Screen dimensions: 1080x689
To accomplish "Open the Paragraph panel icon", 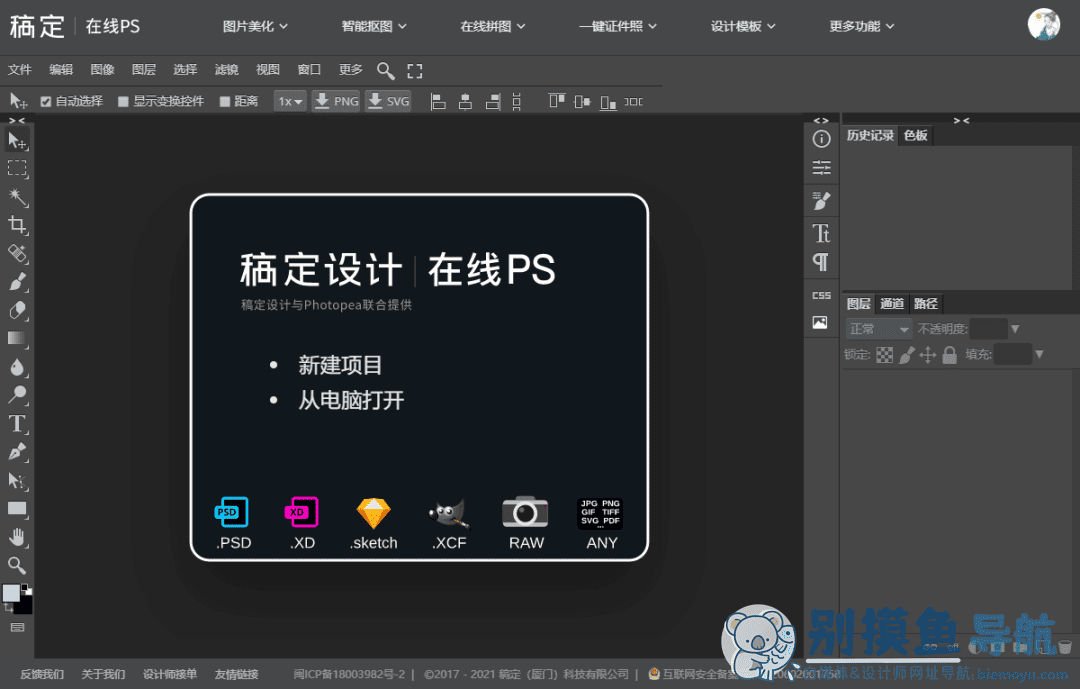I will 821,262.
